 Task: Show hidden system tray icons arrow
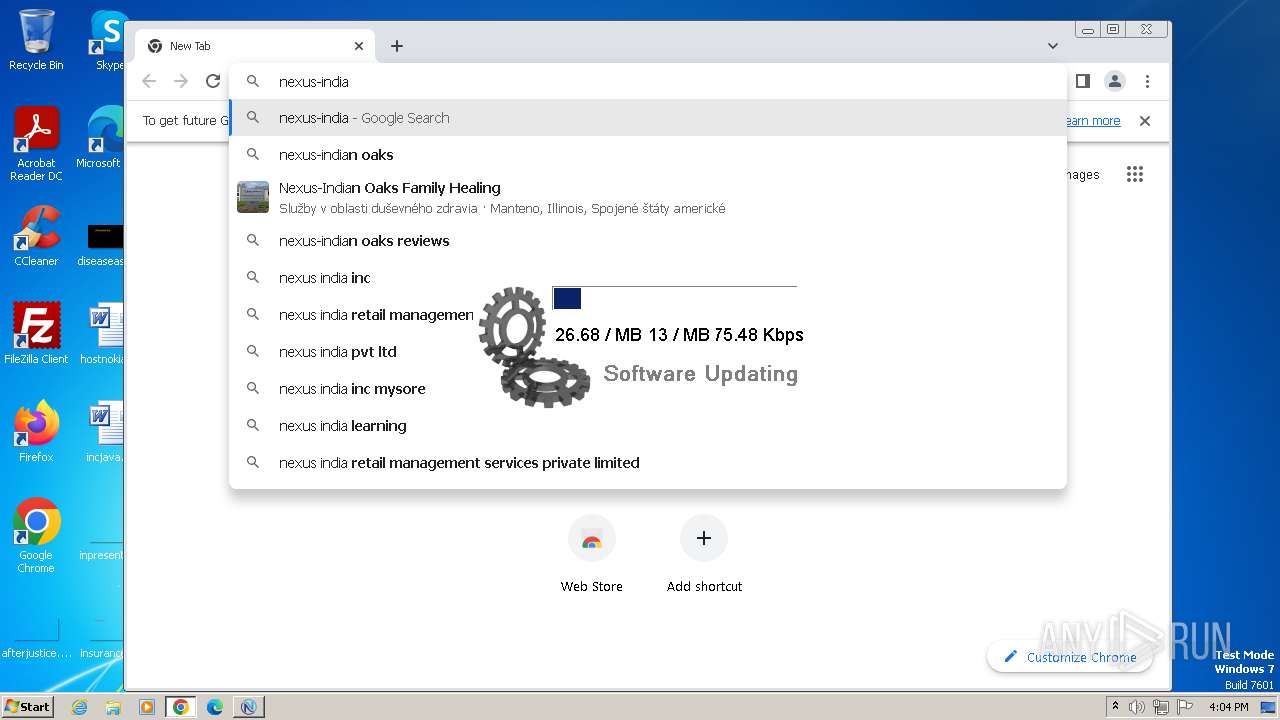(x=1115, y=707)
